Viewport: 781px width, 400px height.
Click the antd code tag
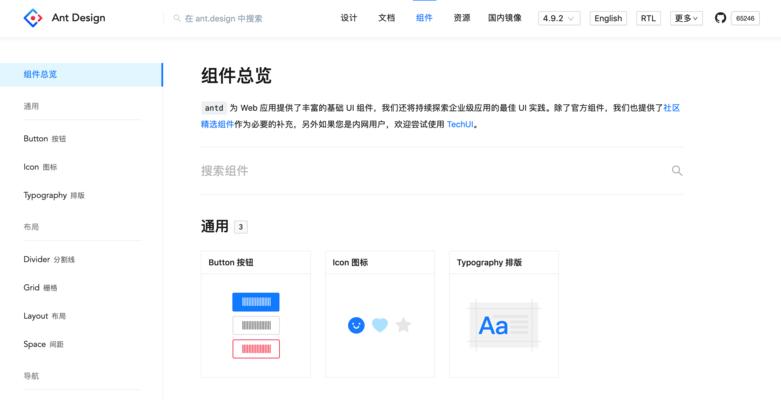pyautogui.click(x=214, y=108)
